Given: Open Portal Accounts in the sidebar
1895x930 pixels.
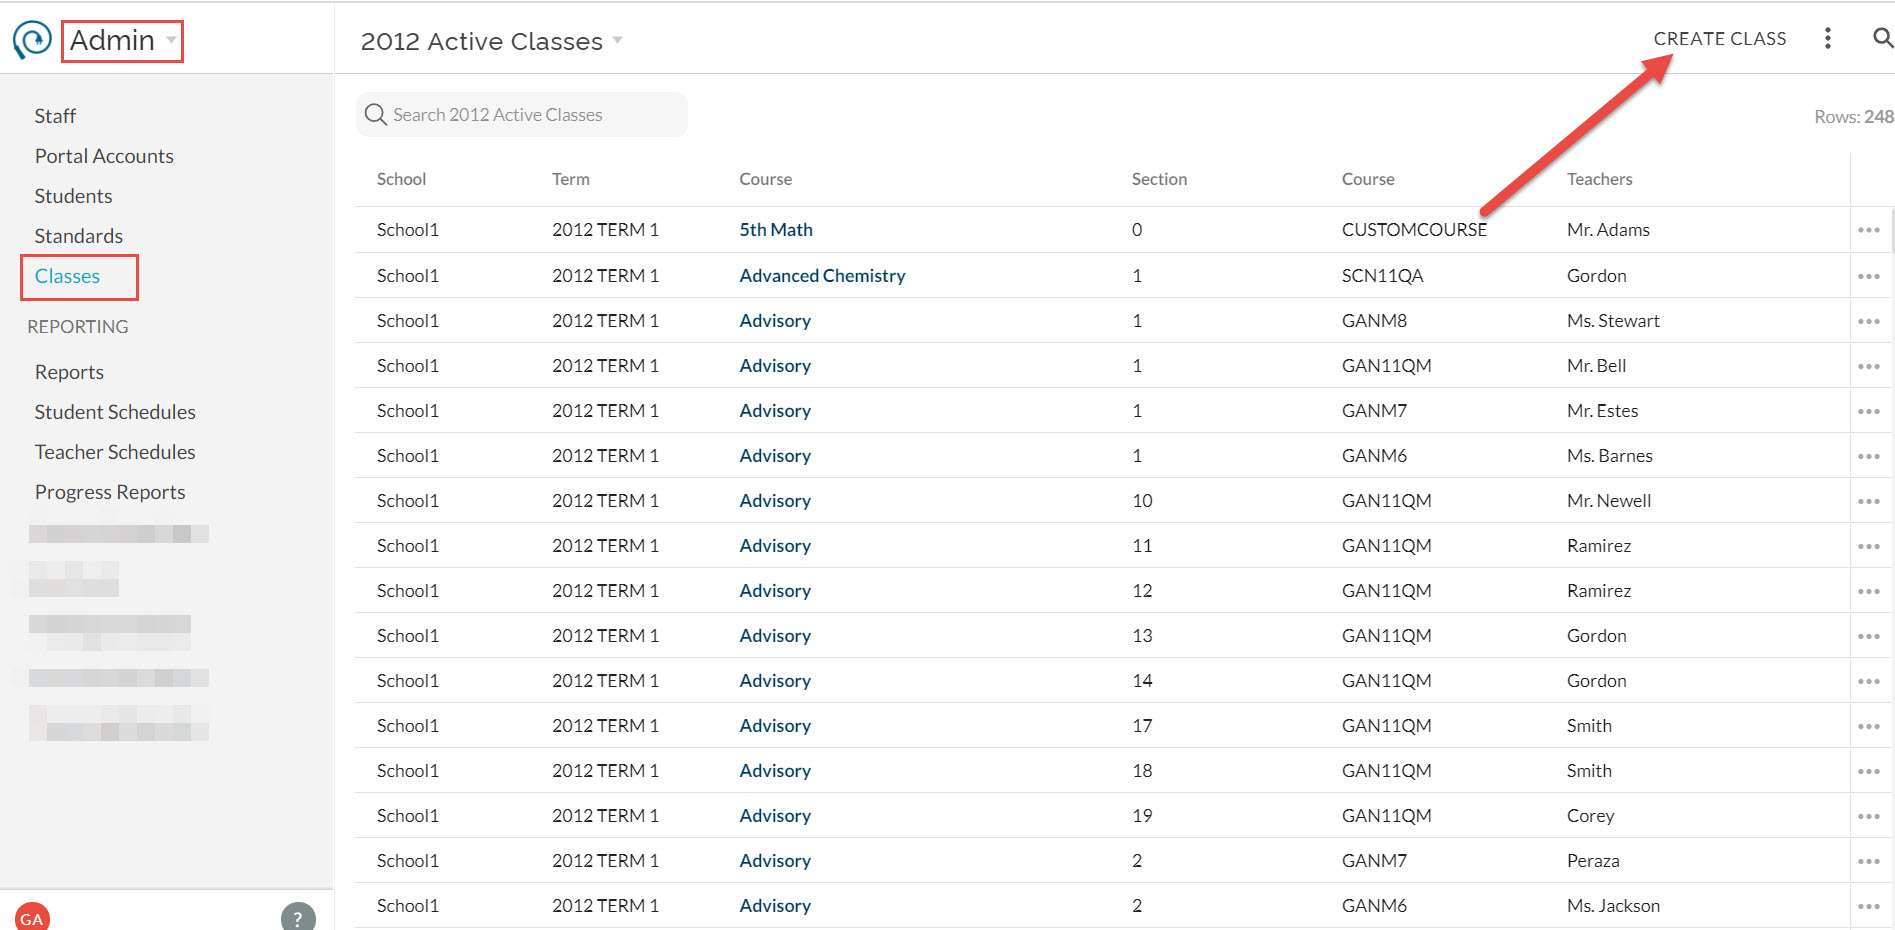Looking at the screenshot, I should click(x=104, y=156).
